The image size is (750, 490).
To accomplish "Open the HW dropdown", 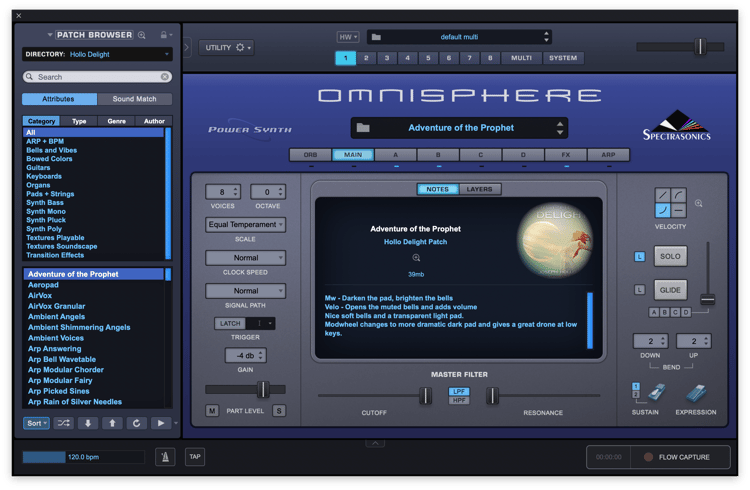I will (x=348, y=37).
